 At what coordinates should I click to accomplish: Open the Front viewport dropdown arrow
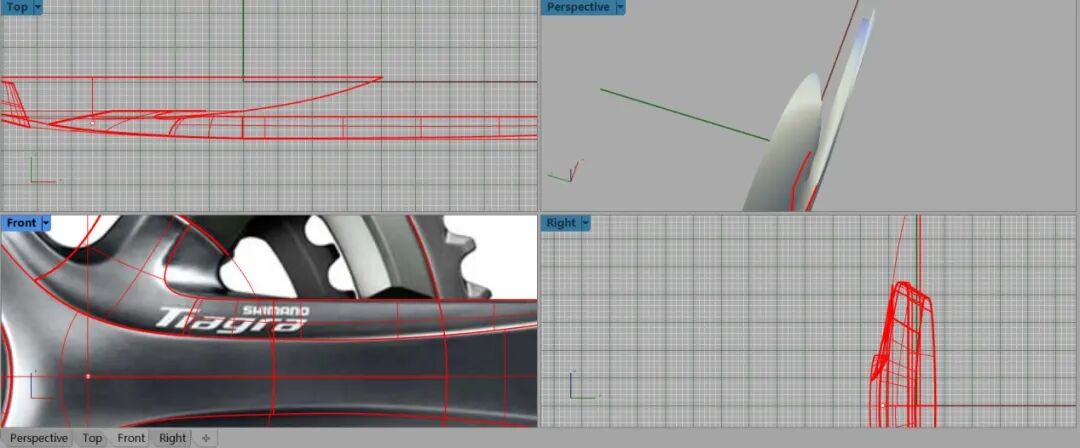pyautogui.click(x=46, y=223)
